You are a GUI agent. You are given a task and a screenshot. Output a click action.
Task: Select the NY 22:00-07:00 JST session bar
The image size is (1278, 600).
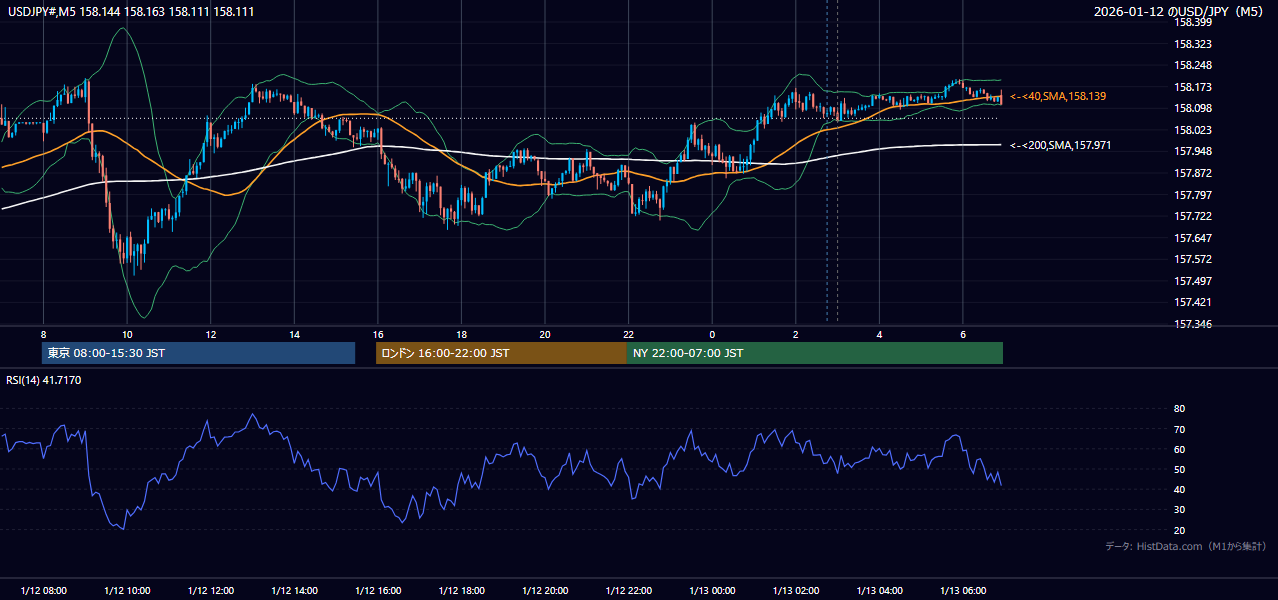[x=815, y=353]
